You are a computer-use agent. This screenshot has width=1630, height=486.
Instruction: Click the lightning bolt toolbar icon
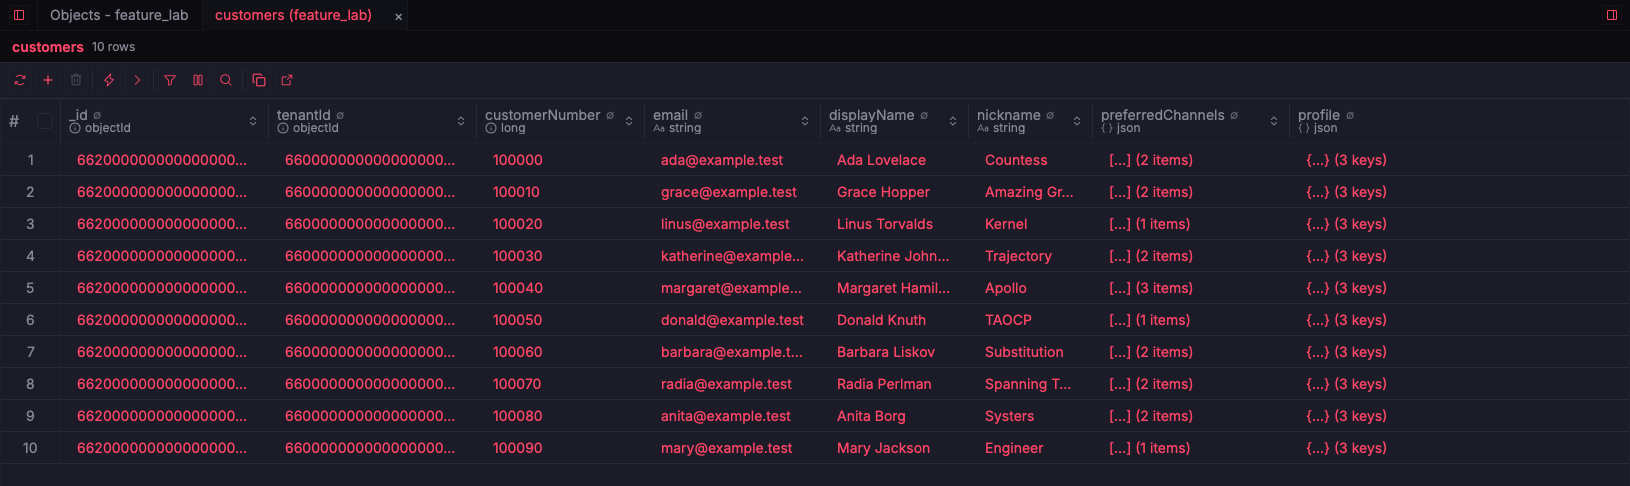coord(109,80)
